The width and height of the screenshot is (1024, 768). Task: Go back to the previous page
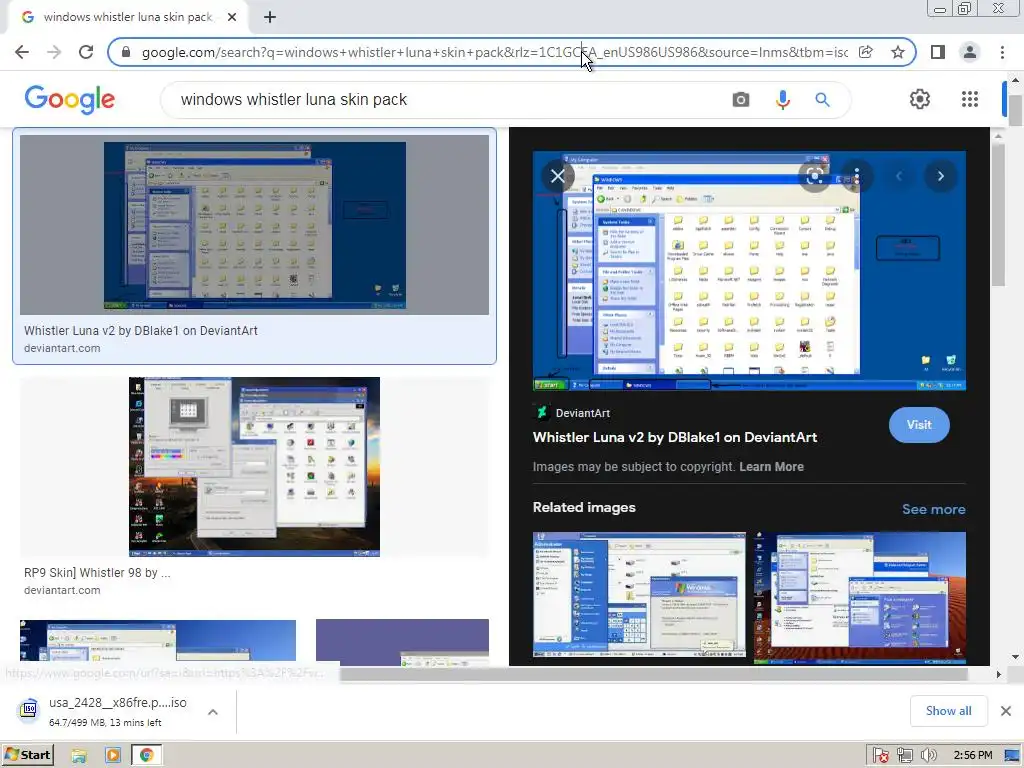click(x=22, y=52)
